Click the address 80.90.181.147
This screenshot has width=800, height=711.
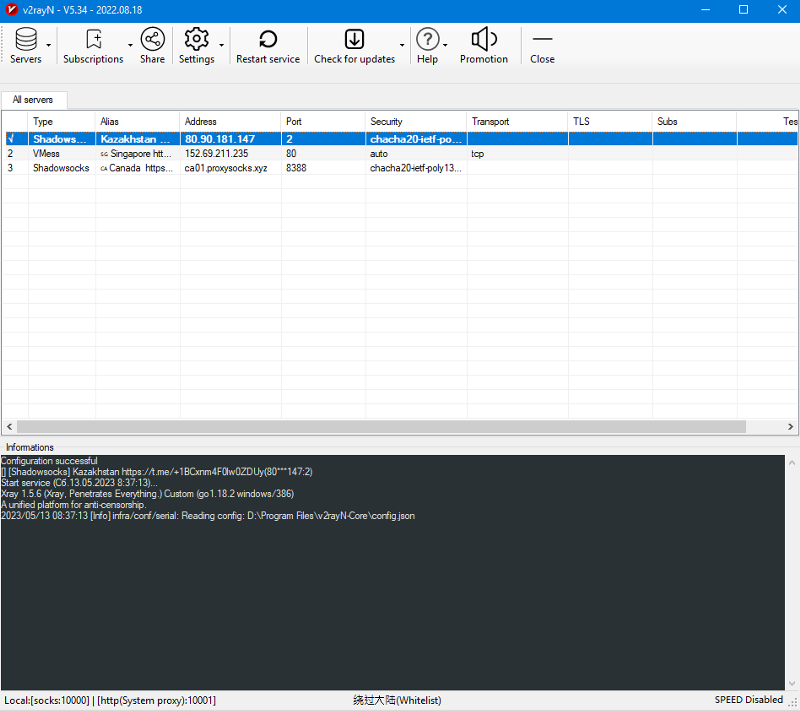(x=220, y=139)
